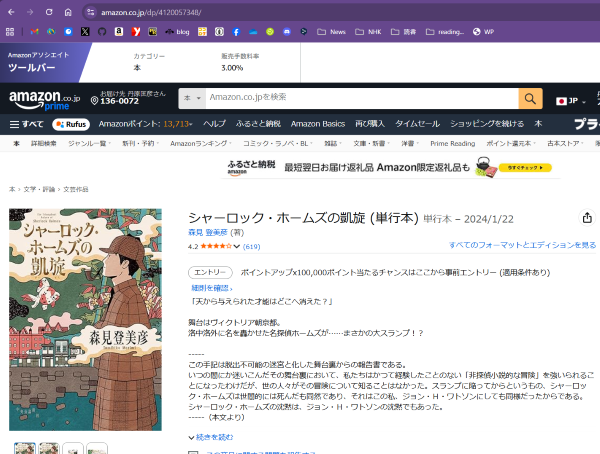Click the orange search magnifier button
The image size is (600, 454).
click(x=530, y=99)
